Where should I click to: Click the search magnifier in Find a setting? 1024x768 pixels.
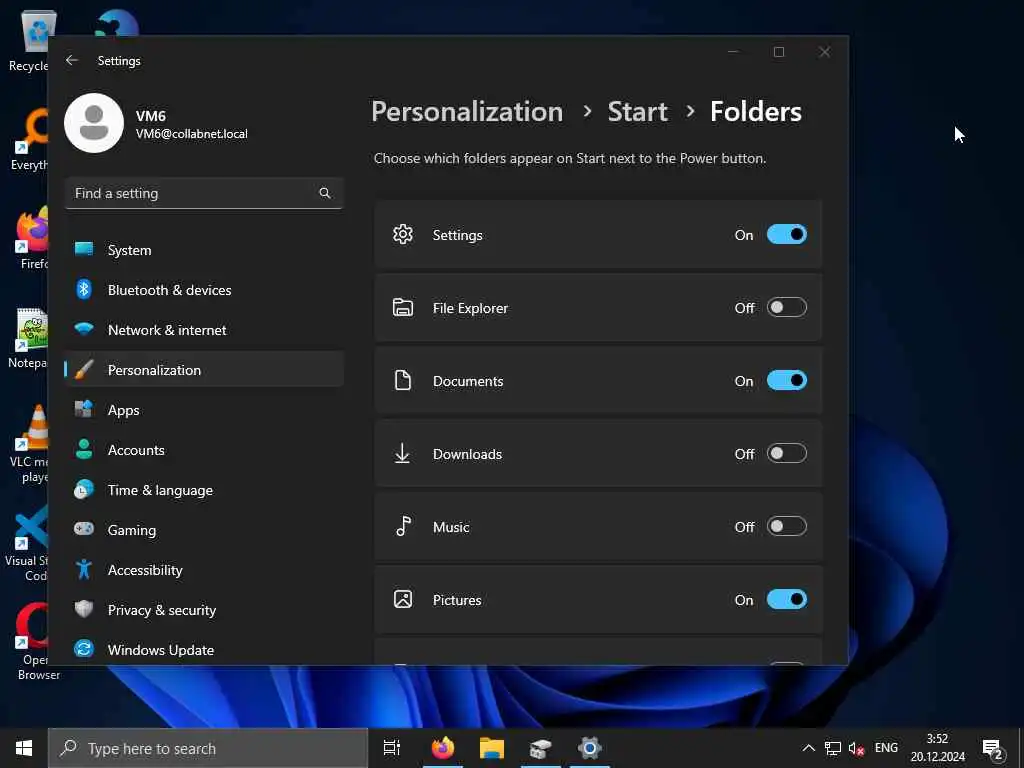pyautogui.click(x=325, y=193)
